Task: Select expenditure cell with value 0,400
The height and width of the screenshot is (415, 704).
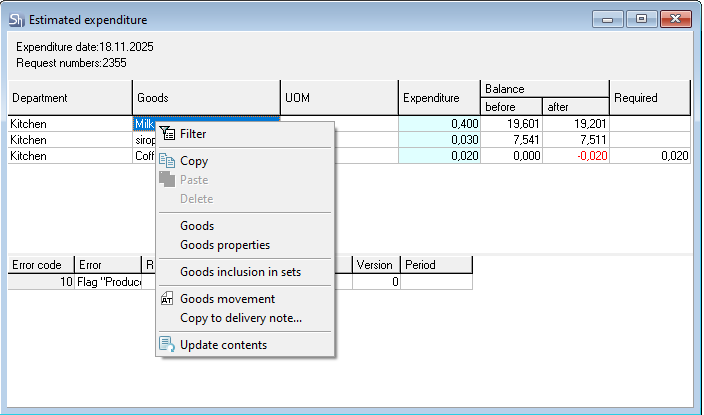Action: tap(439, 124)
